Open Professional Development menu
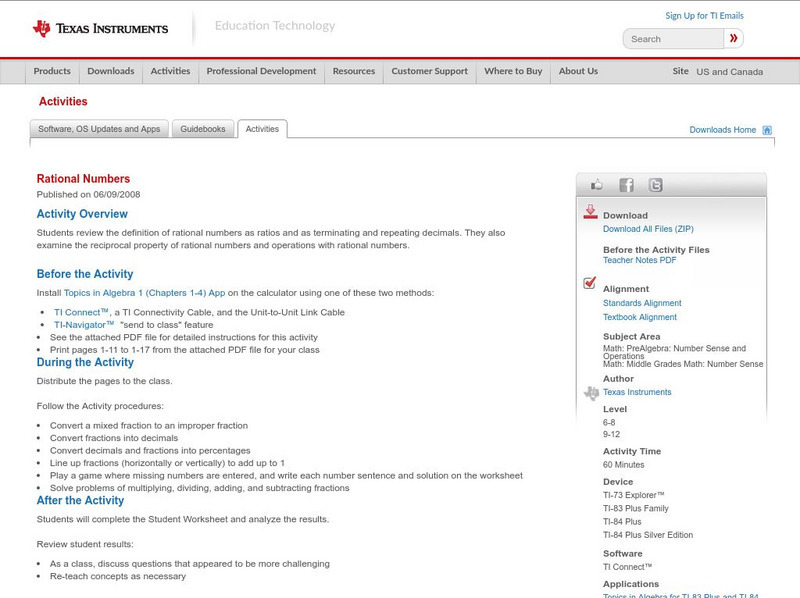 point(261,71)
